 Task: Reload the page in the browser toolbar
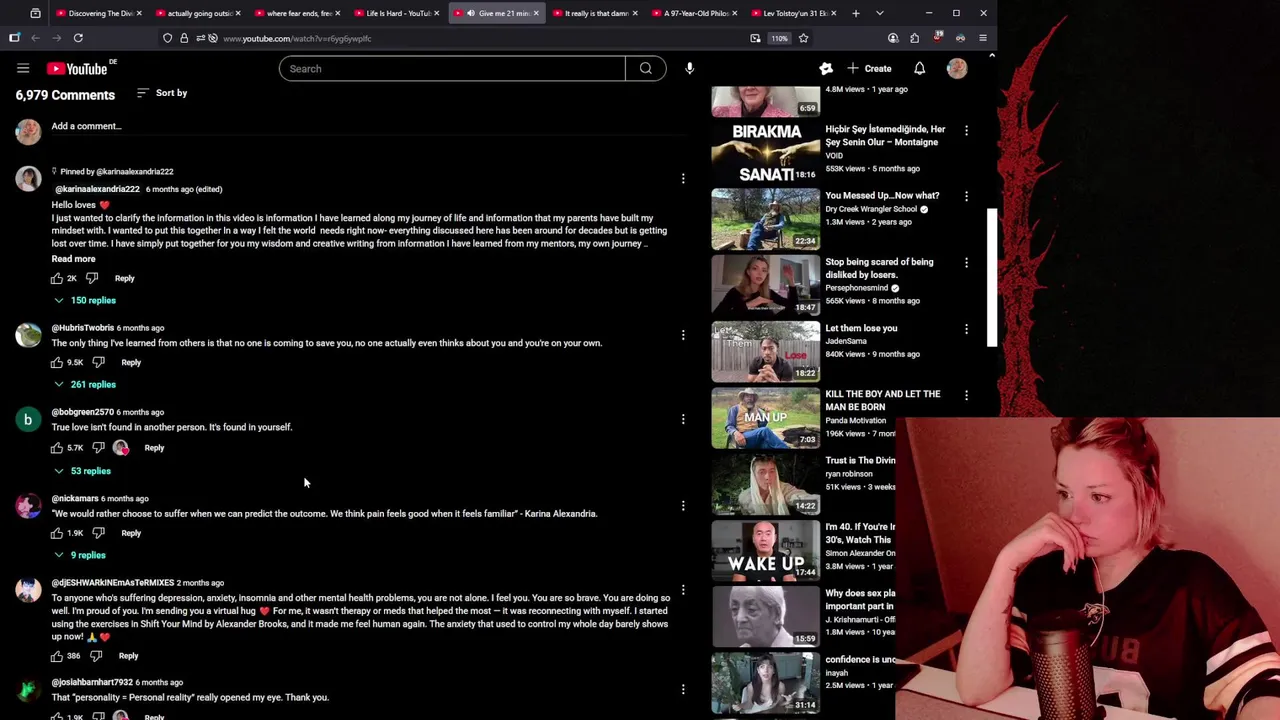(x=78, y=38)
